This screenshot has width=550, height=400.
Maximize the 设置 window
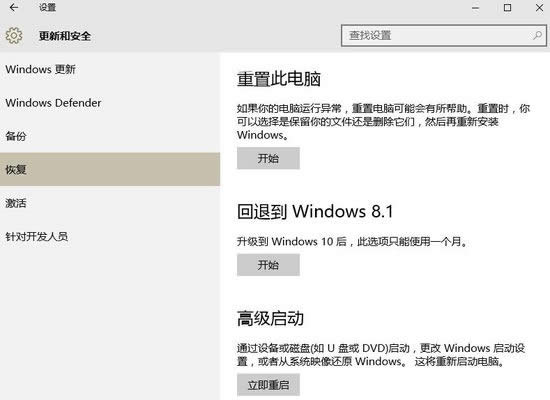point(507,7)
